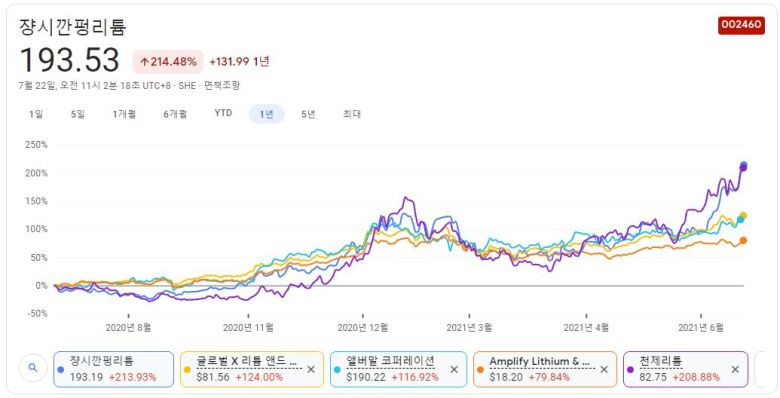
Task: Click the purple endpoint dot on chart
Action: tap(743, 168)
